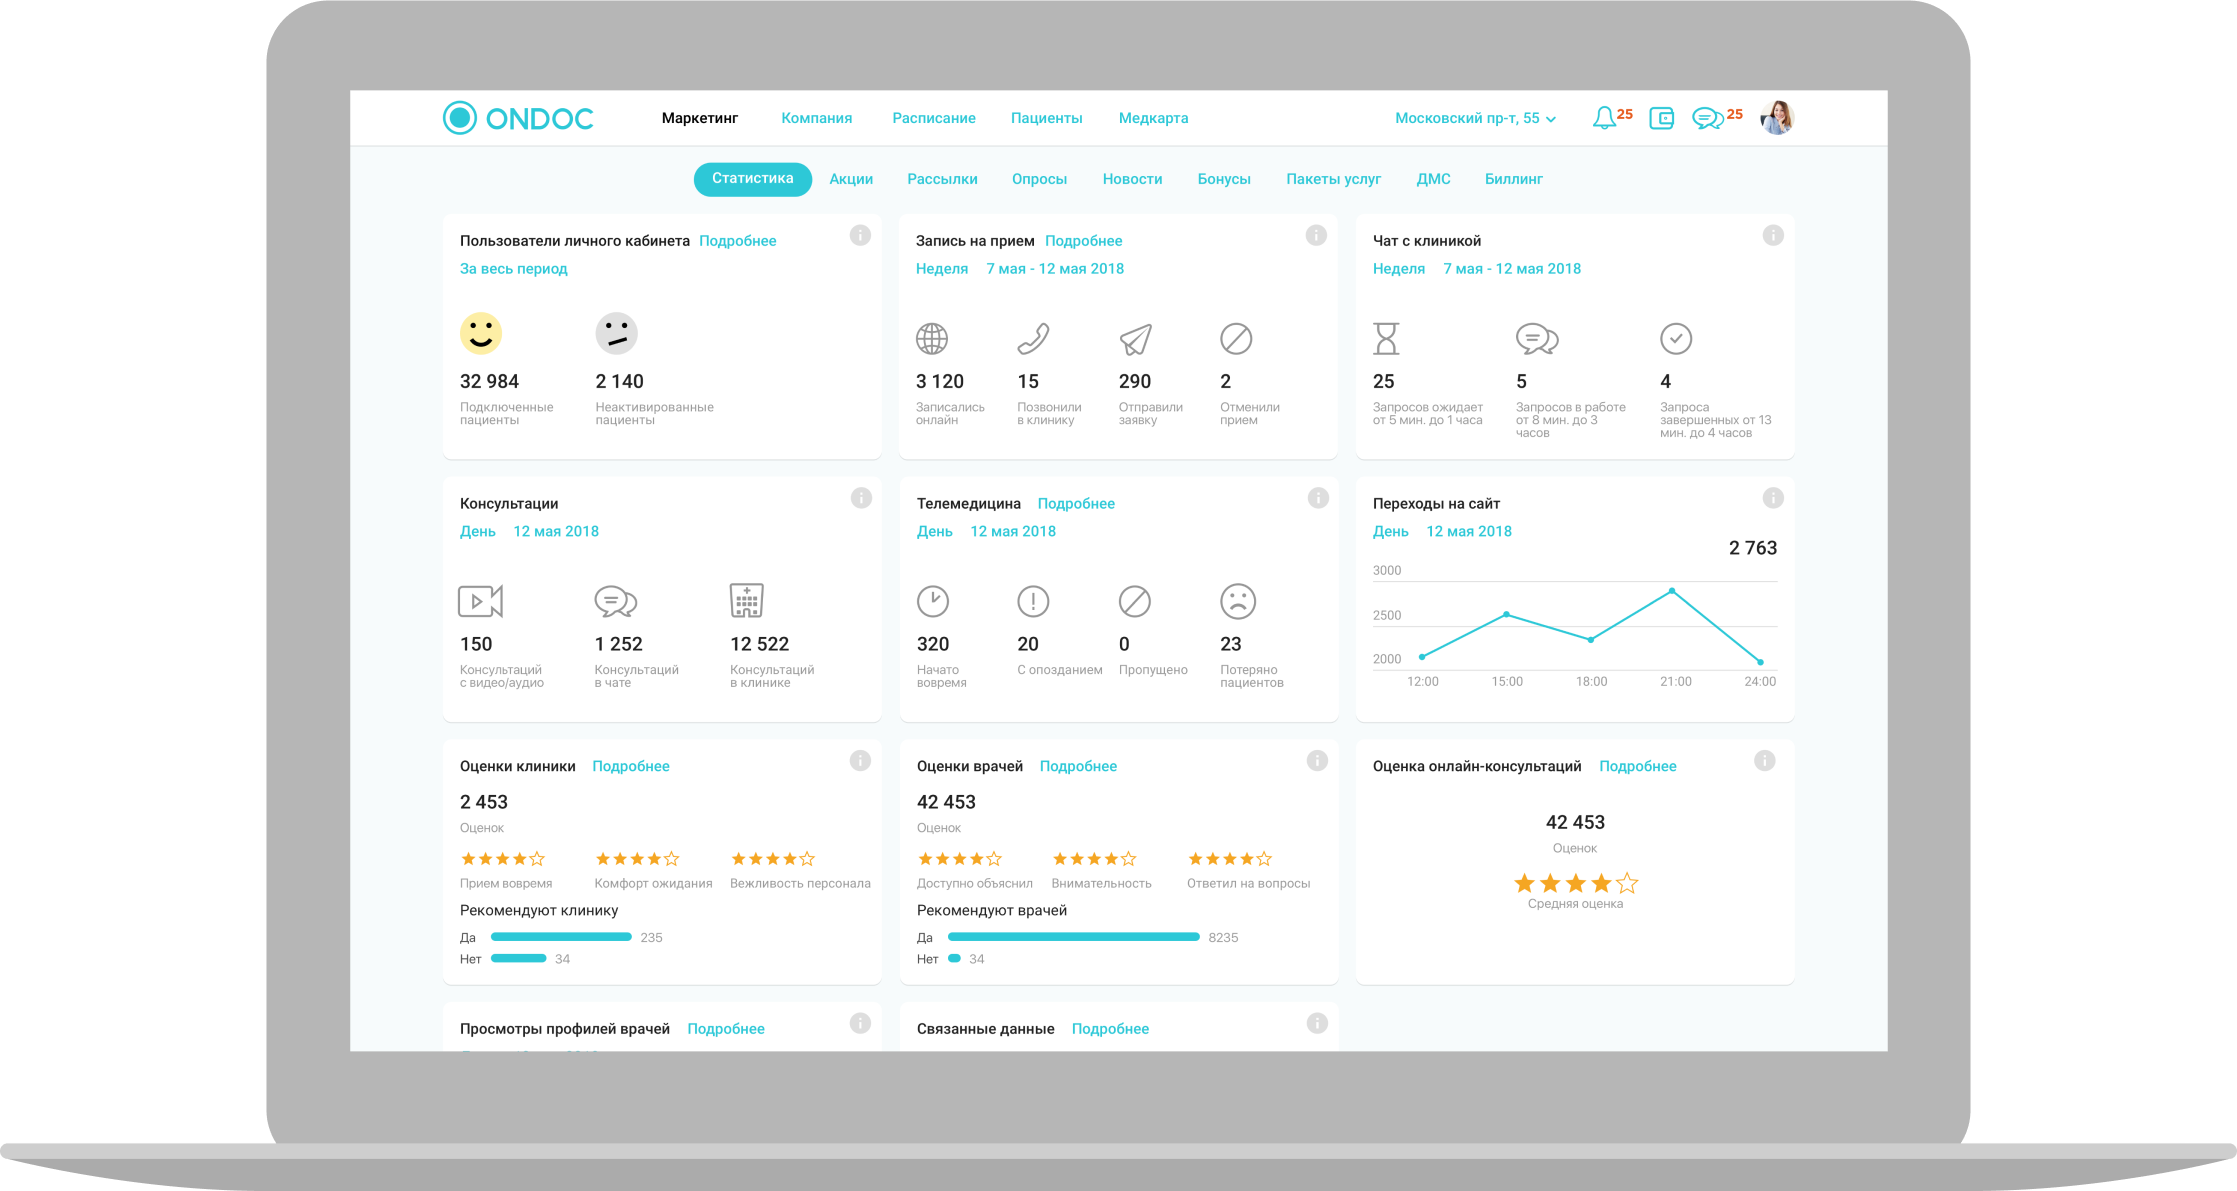This screenshot has height=1191, width=2237.
Task: Click Подробнее next to Оценки клиники
Action: (x=631, y=766)
